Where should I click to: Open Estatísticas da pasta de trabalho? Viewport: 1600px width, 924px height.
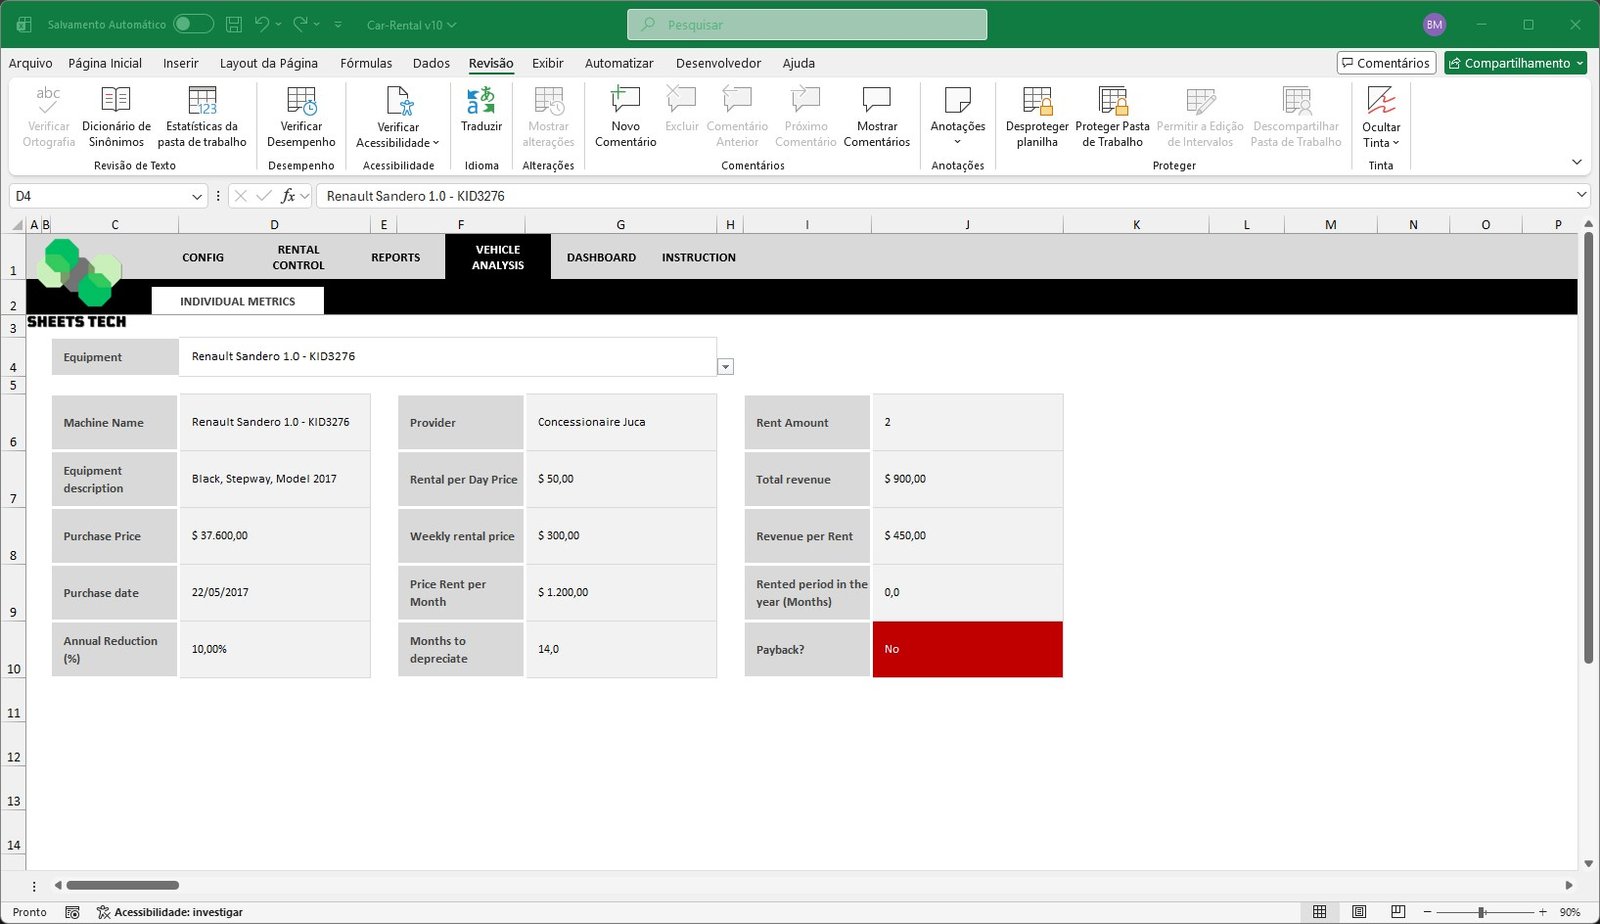pos(203,113)
